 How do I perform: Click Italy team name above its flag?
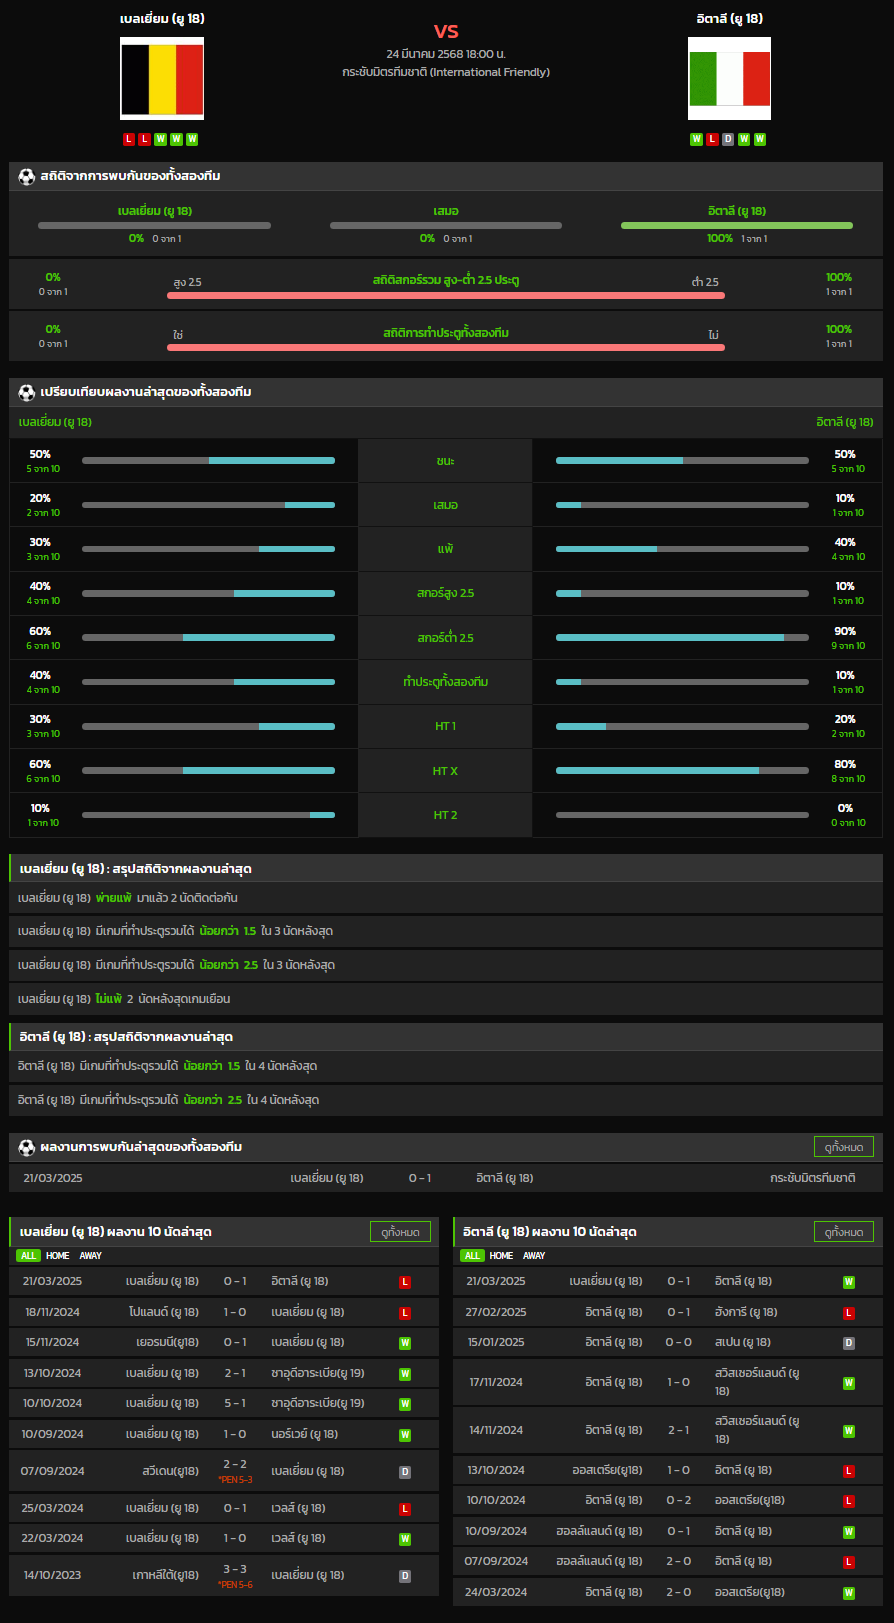(x=730, y=19)
